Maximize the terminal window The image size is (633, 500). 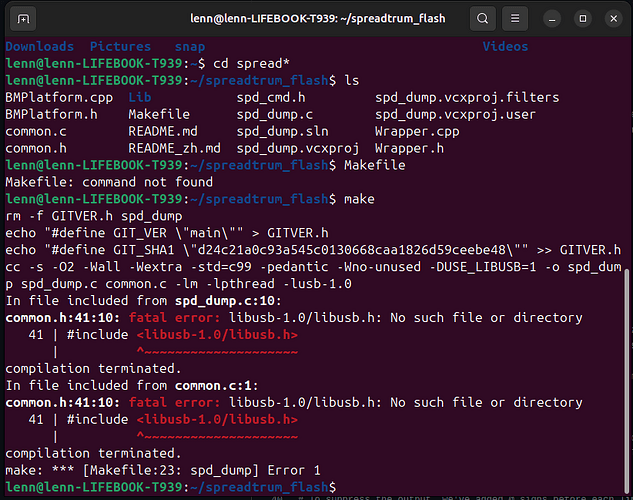tap(583, 19)
